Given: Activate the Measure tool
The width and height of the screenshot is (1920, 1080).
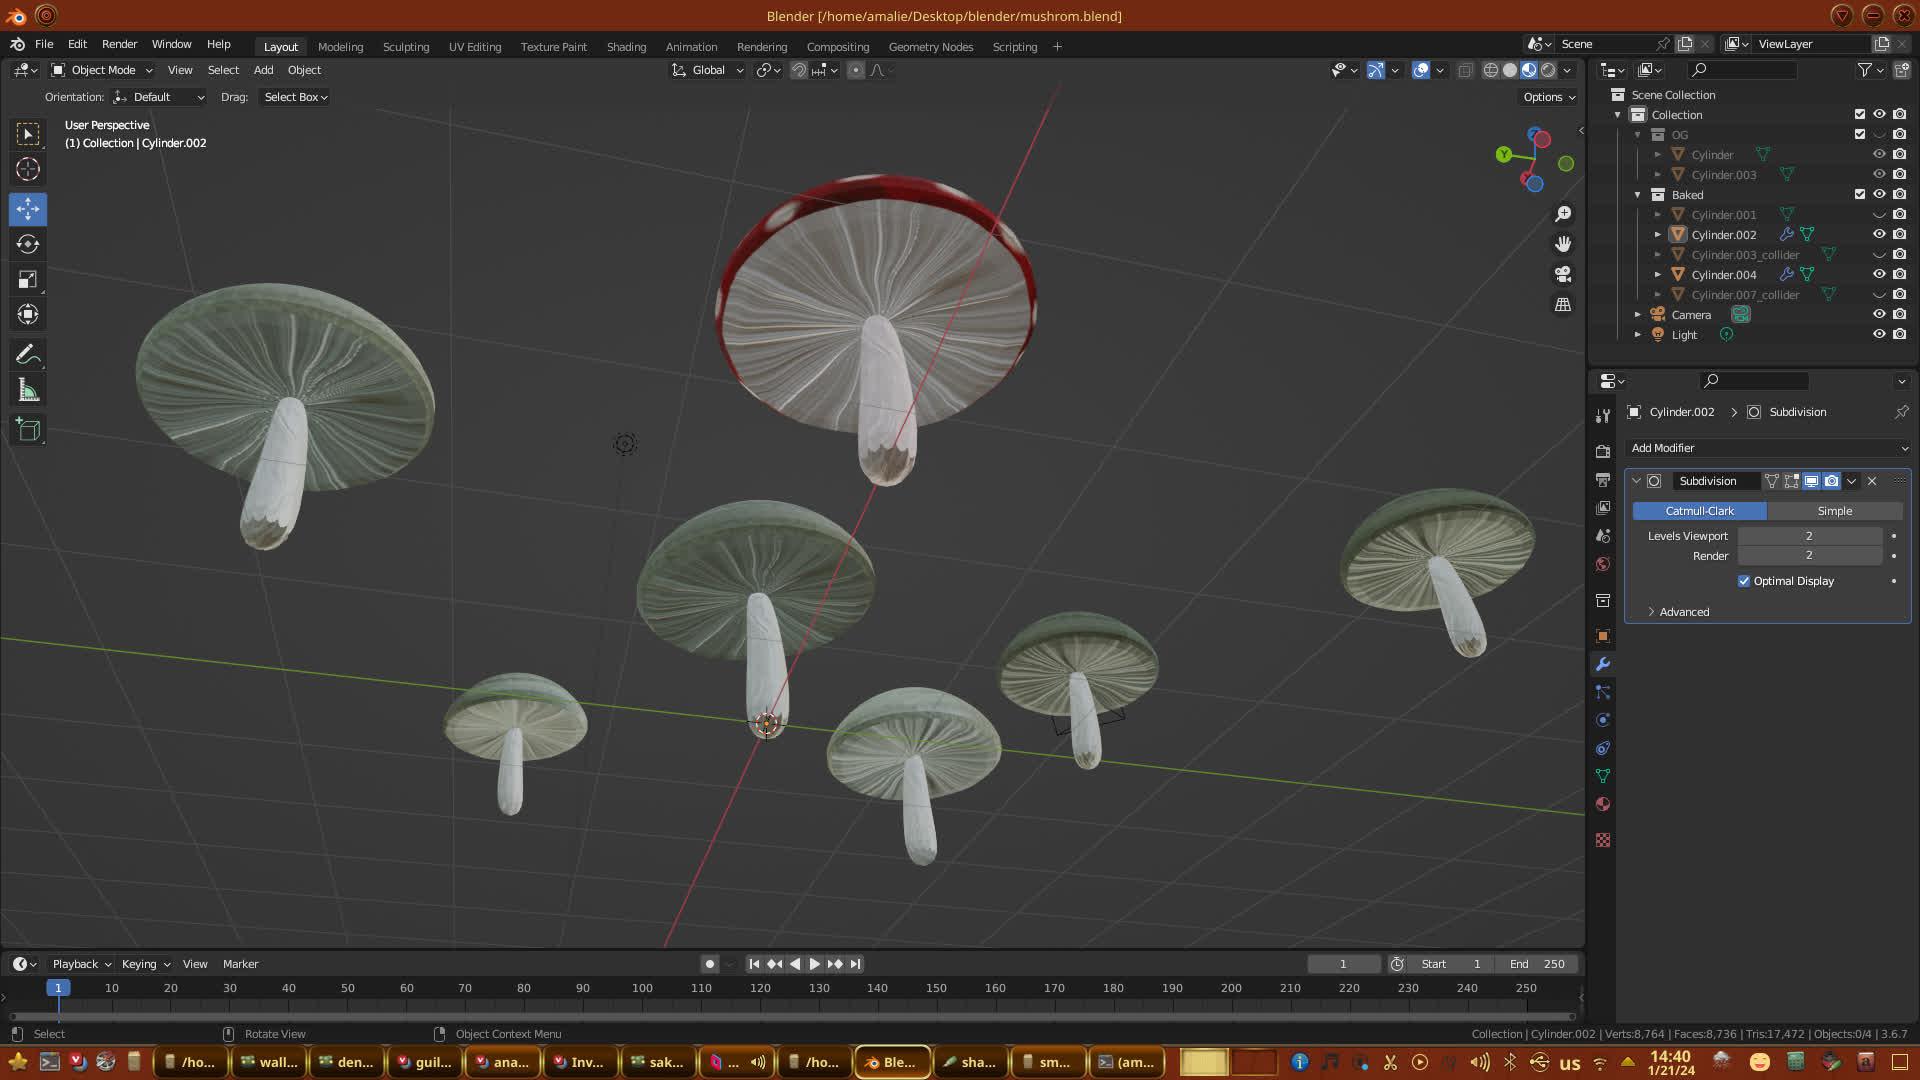Looking at the screenshot, I should [28, 391].
